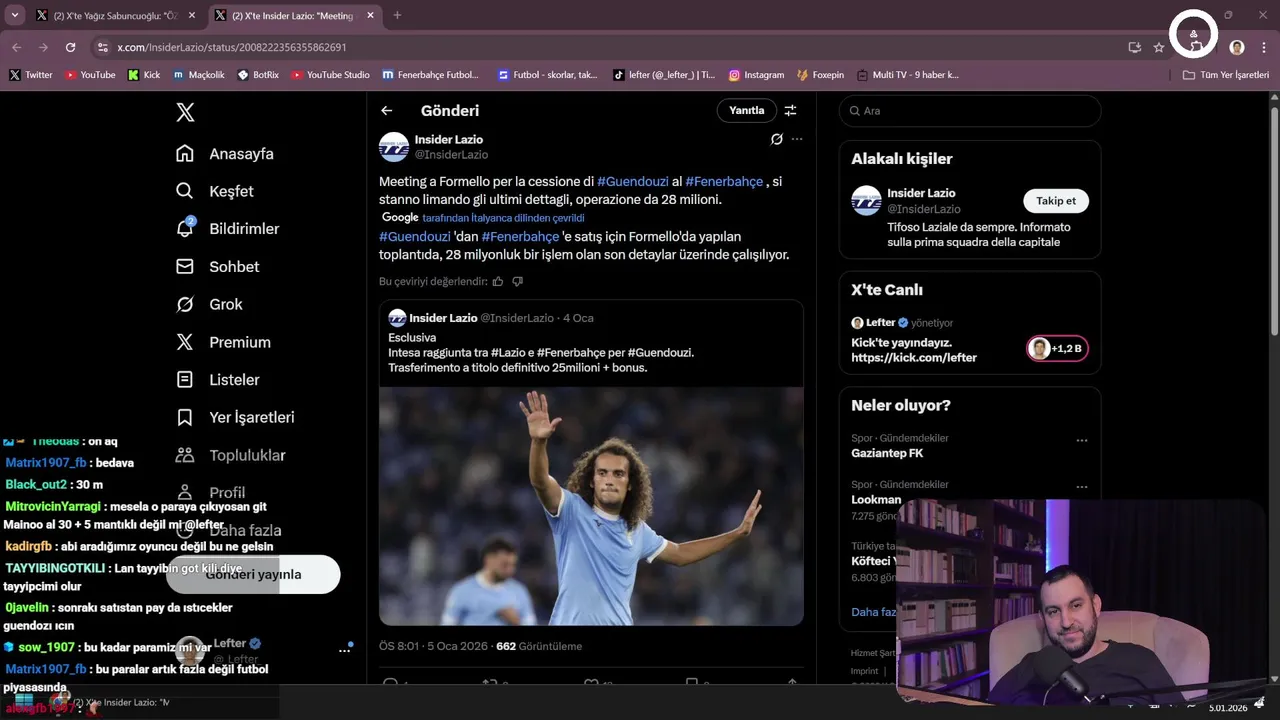Image resolution: width=1280 pixels, height=720 pixels.
Task: Open the tab search dropdown arrow
Action: click(x=14, y=16)
